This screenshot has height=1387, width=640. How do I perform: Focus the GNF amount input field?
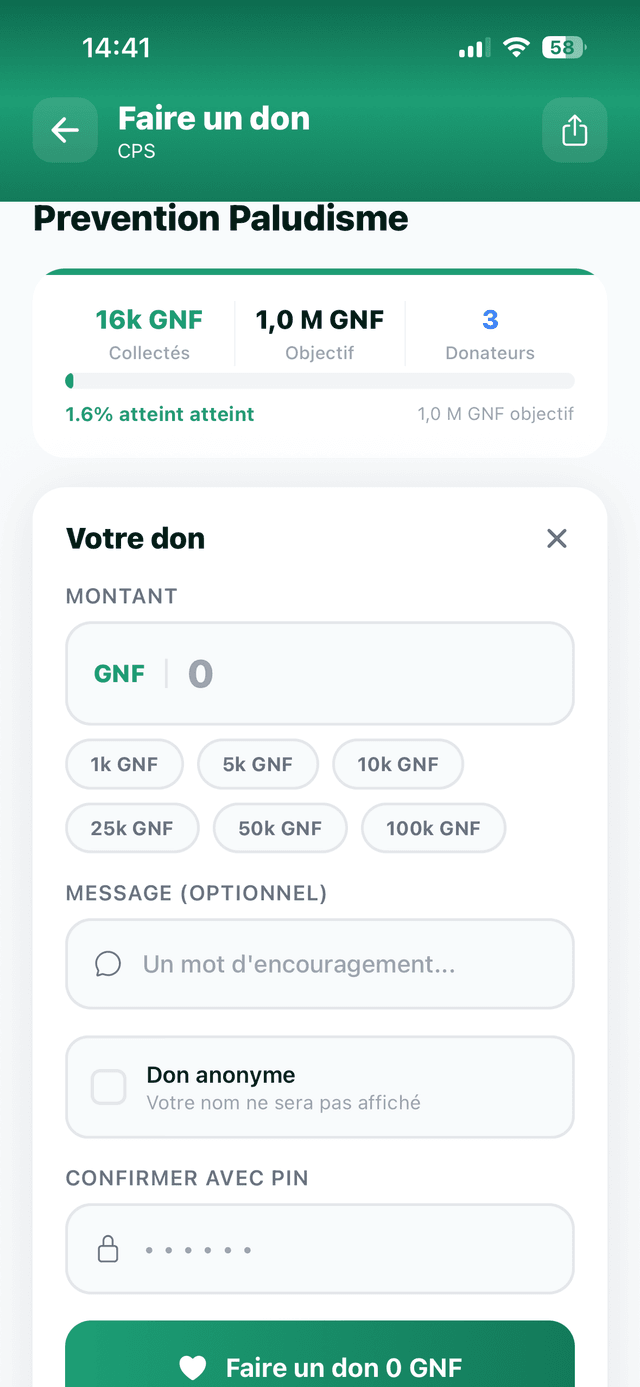[320, 673]
